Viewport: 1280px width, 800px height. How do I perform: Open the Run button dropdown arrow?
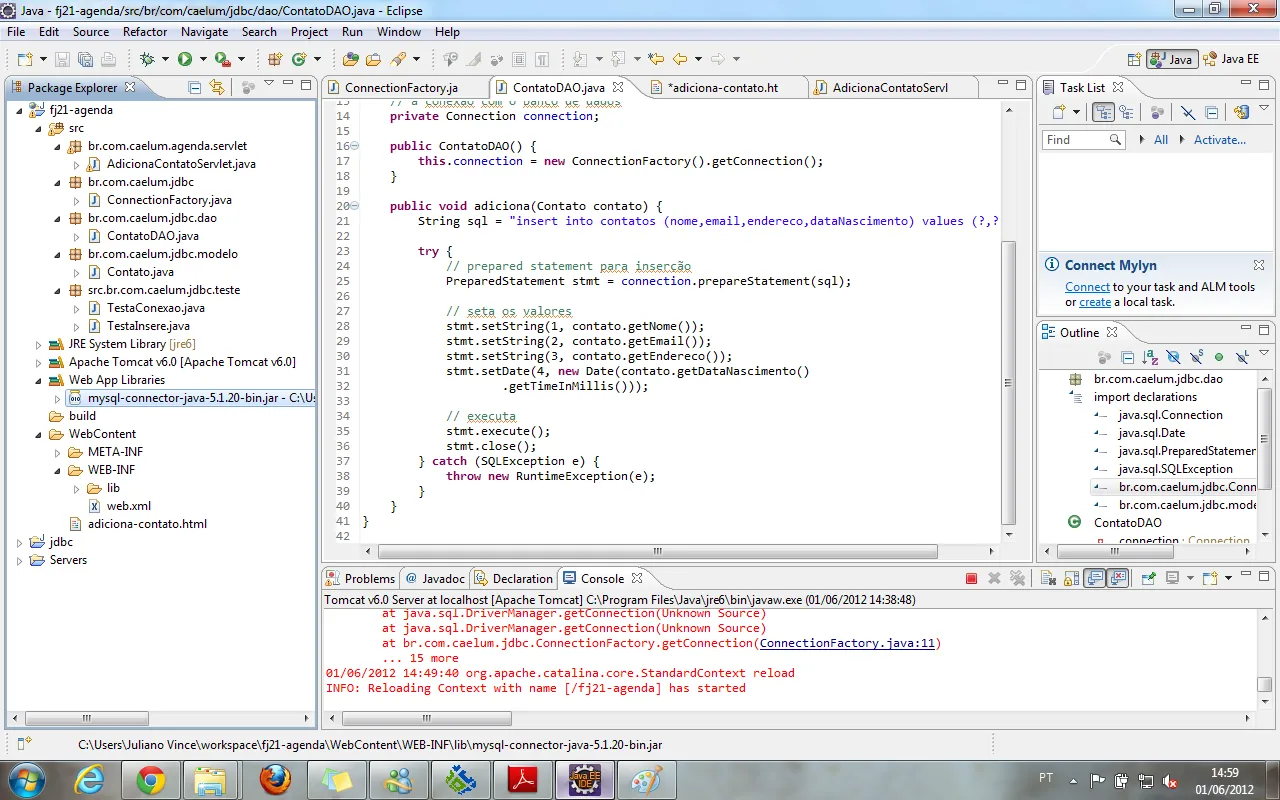(x=203, y=59)
